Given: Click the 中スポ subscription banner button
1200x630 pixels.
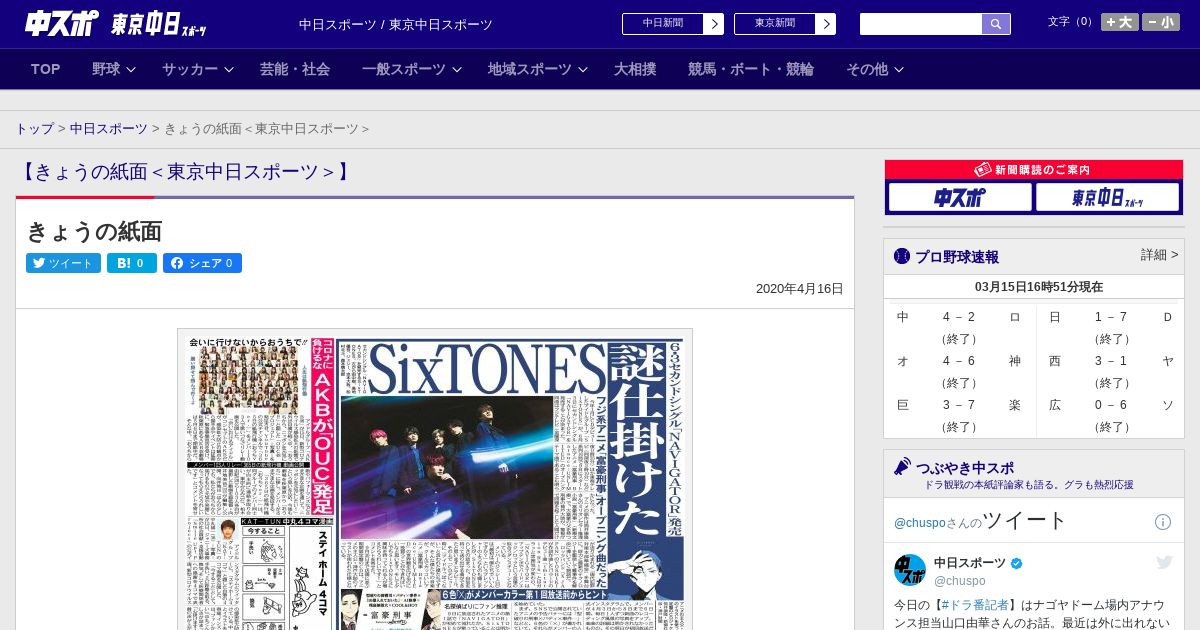Looking at the screenshot, I should (960, 197).
